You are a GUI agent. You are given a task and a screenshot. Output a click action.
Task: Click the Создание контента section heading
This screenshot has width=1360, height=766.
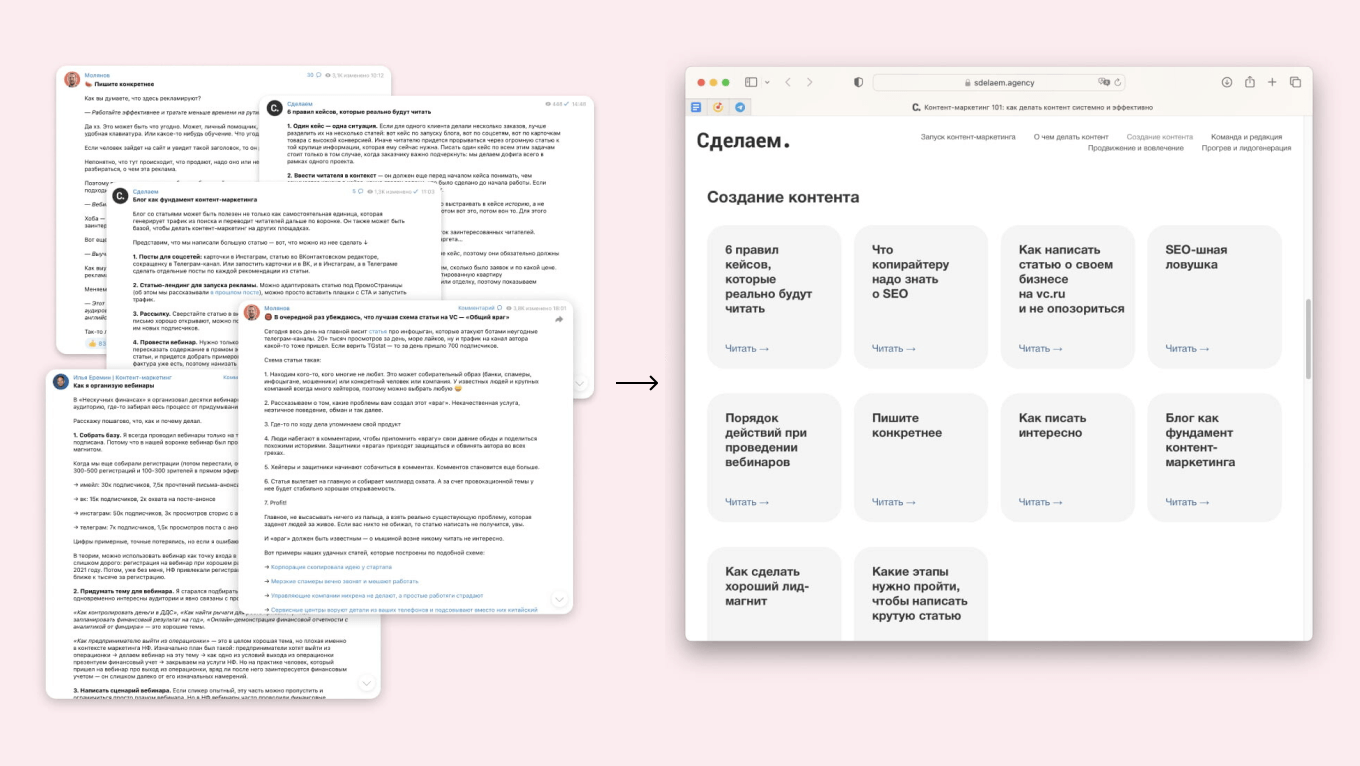783,197
